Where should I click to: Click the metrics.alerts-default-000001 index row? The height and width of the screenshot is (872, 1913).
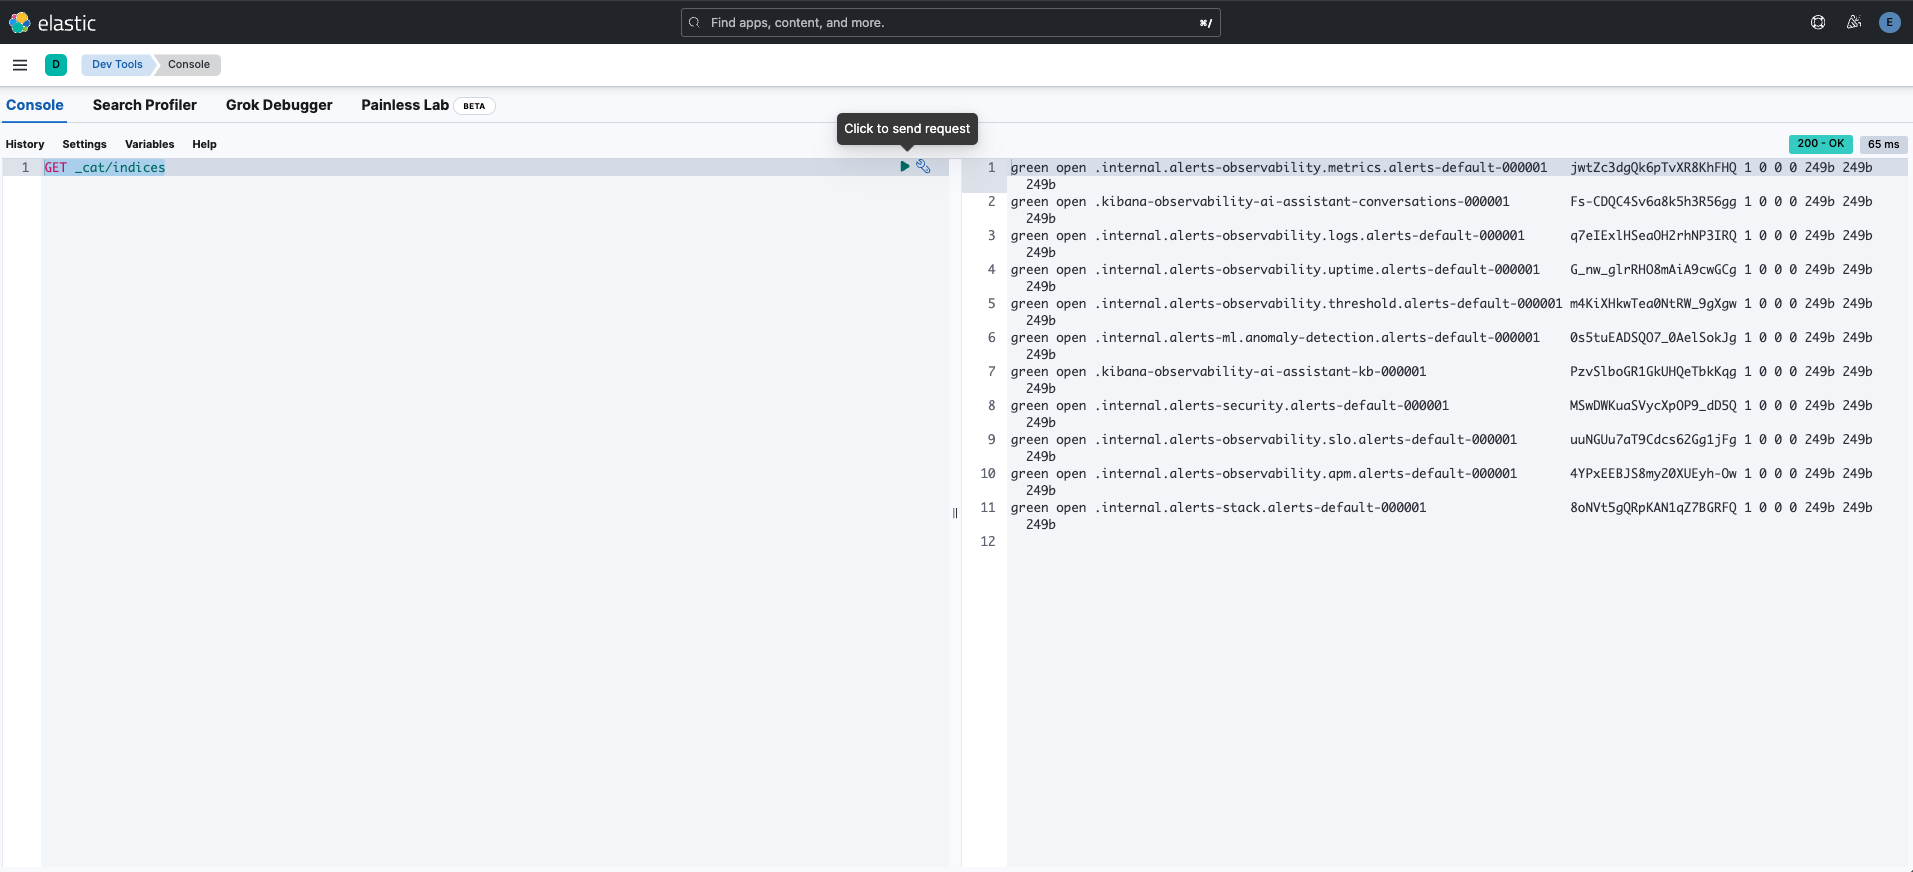coord(1441,176)
